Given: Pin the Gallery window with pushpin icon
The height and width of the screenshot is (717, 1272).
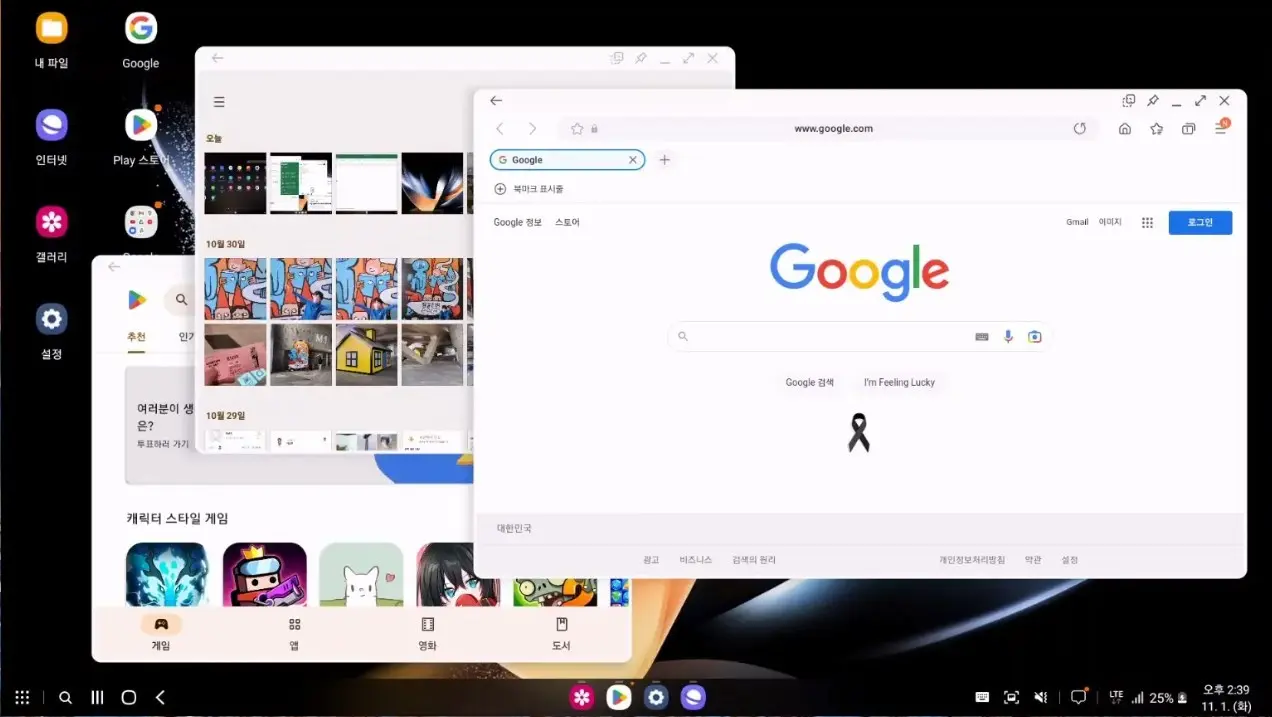Looking at the screenshot, I should click(x=641, y=59).
